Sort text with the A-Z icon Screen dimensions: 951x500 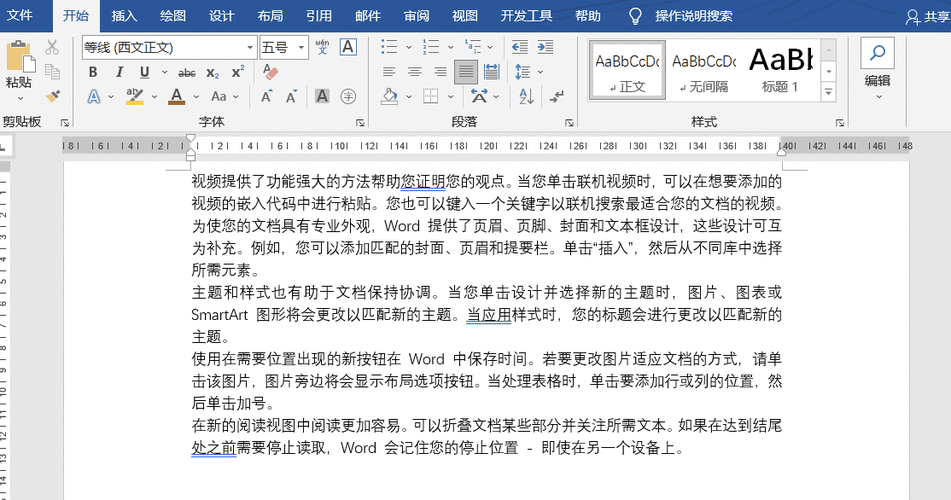tap(526, 96)
